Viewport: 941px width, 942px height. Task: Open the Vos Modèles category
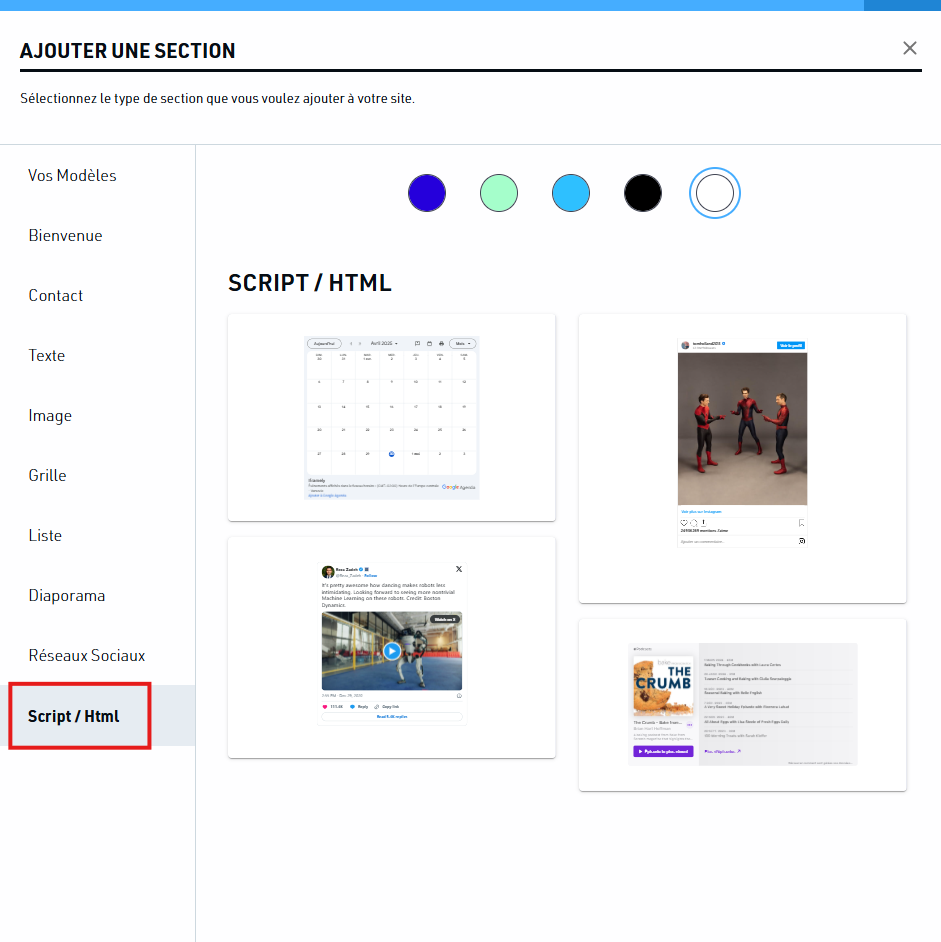(72, 175)
